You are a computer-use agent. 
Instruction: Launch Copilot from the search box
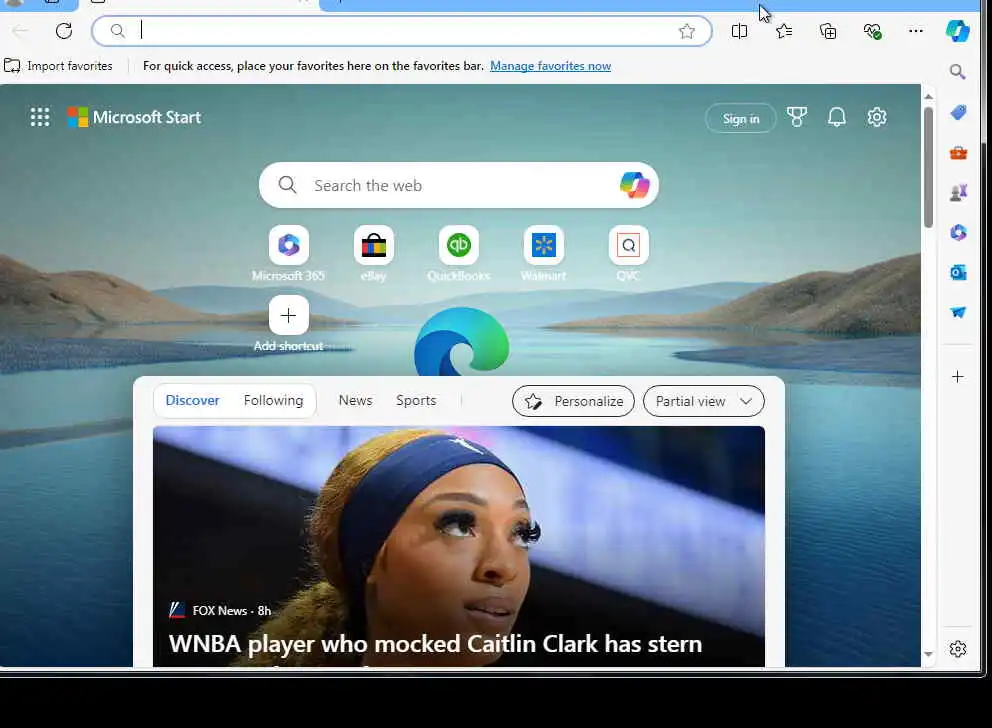click(635, 185)
